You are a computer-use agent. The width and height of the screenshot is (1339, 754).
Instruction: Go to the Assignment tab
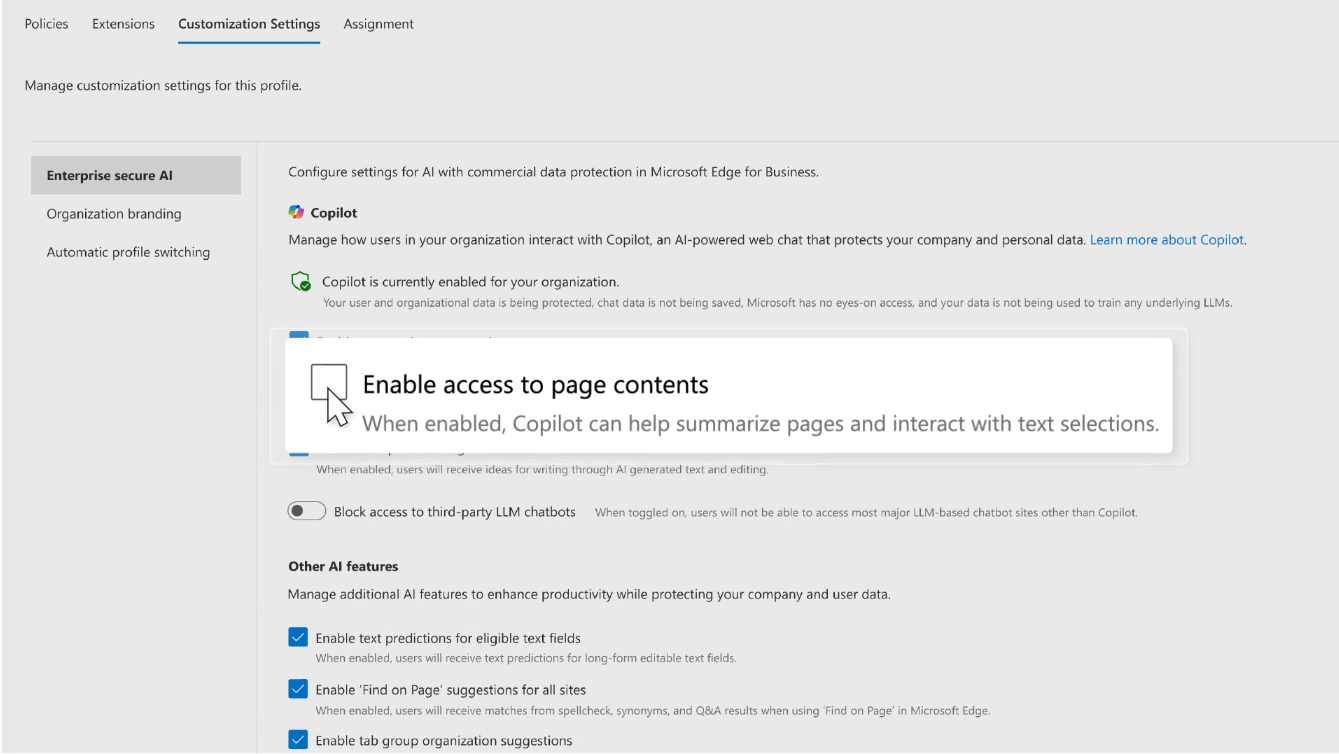(378, 24)
